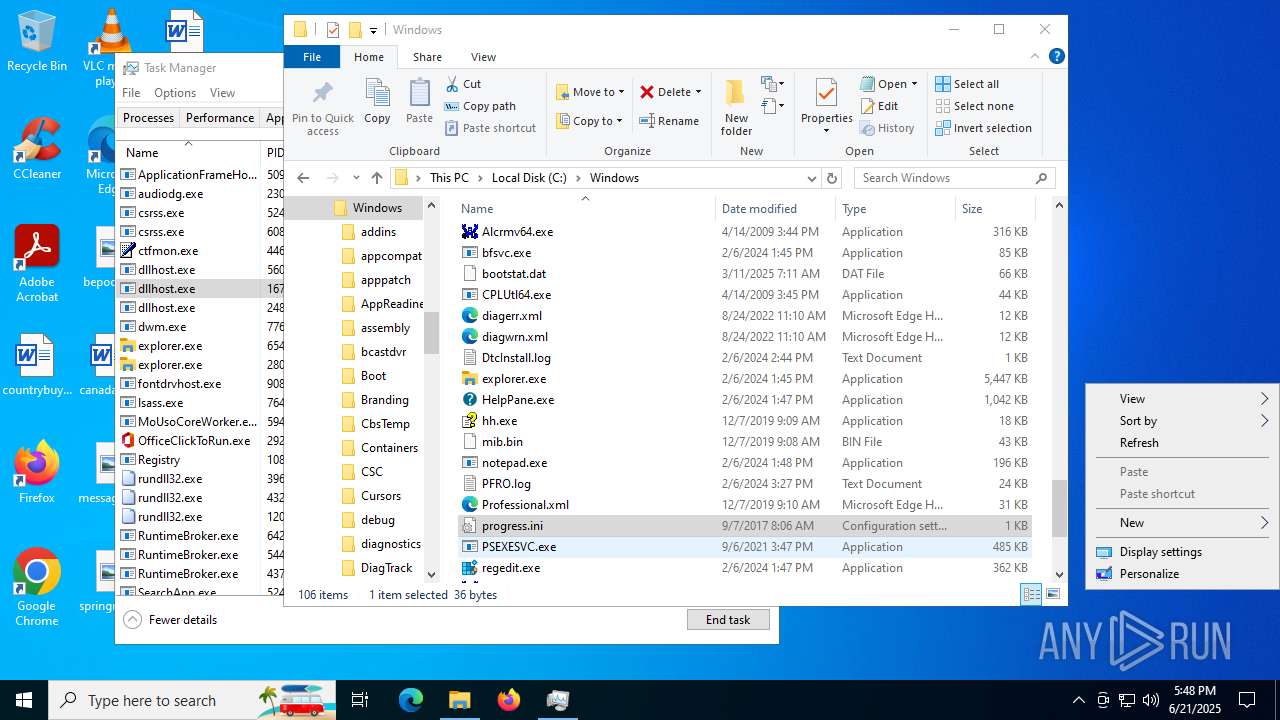This screenshot has width=1280, height=720.
Task: Open the Recycle Bin desktop icon
Action: pyautogui.click(x=37, y=42)
